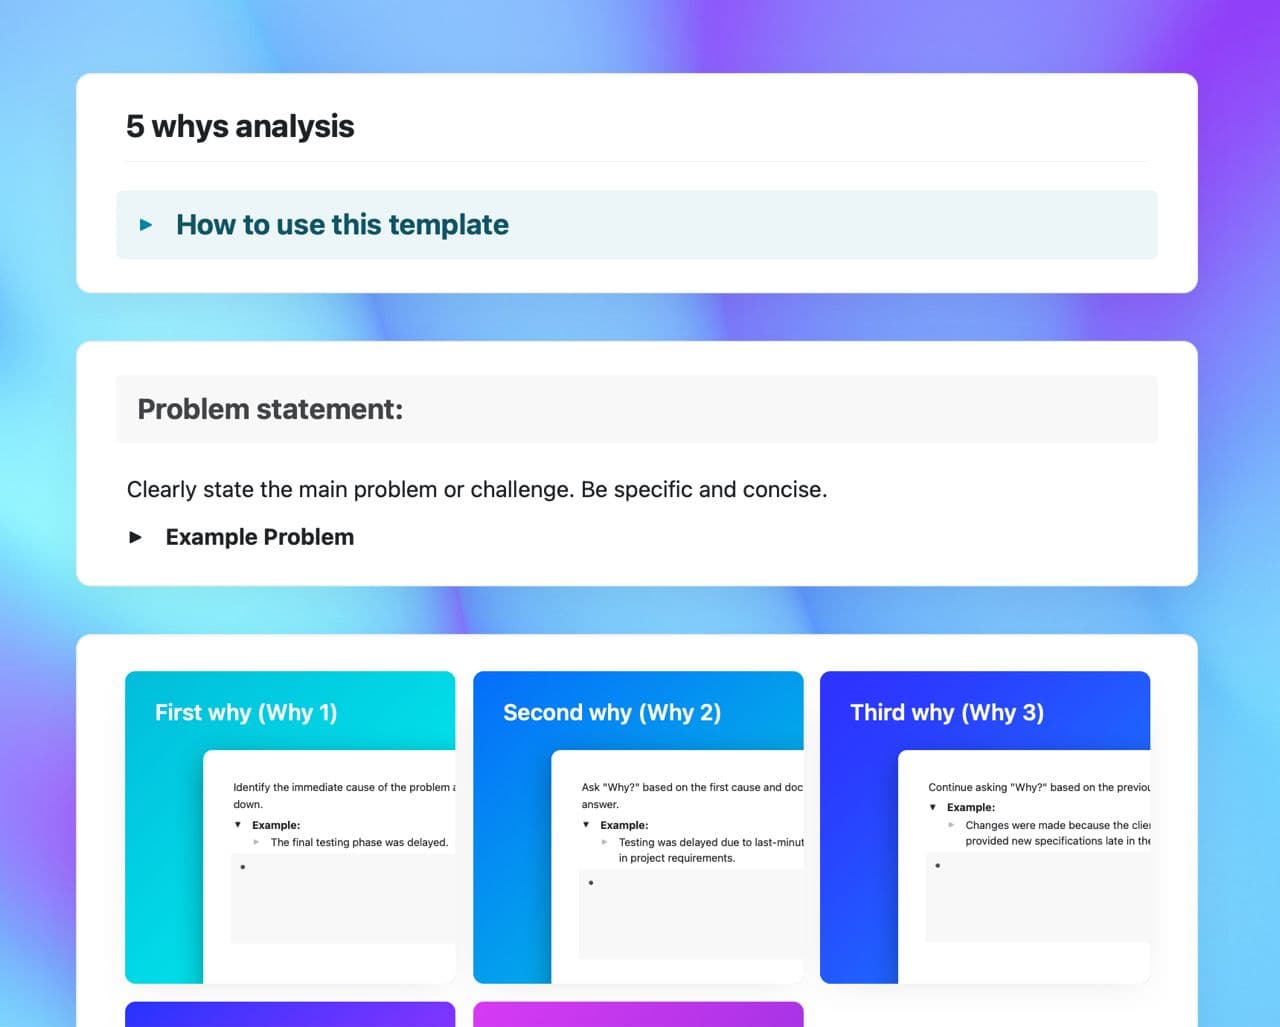This screenshot has width=1280, height=1027.
Task: Expand the "How to use this template" toggle
Action: [x=146, y=225]
